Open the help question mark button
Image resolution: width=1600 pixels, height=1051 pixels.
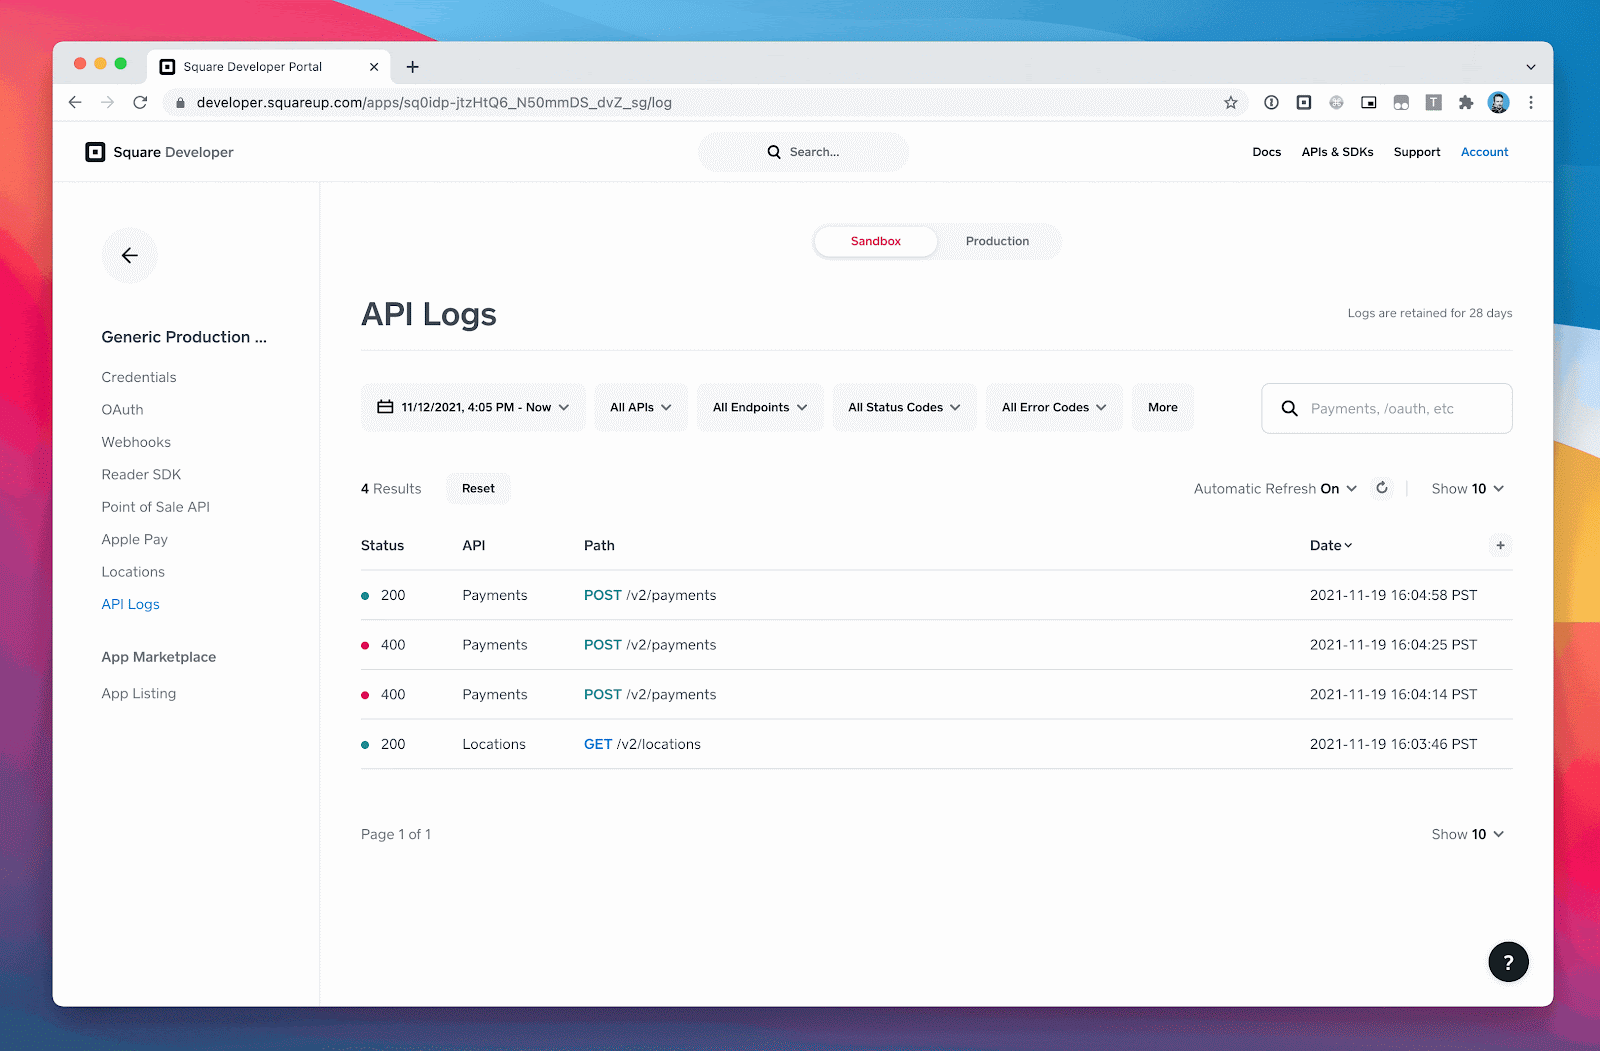click(1508, 962)
